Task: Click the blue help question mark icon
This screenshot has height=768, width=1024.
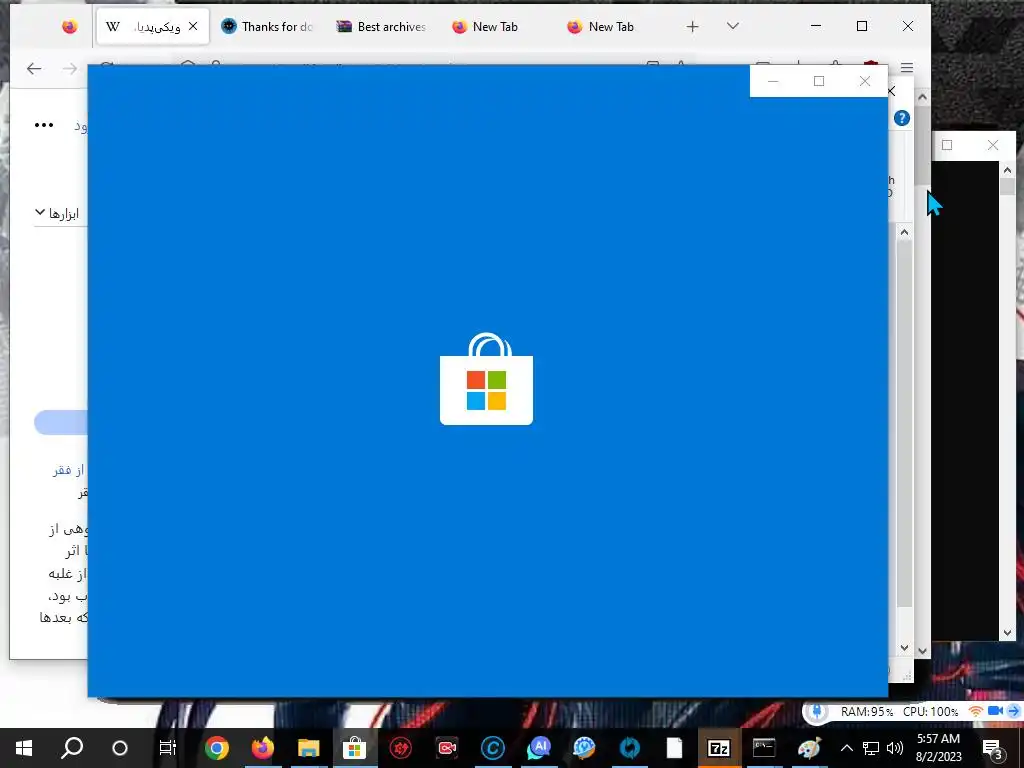Action: pos(902,118)
